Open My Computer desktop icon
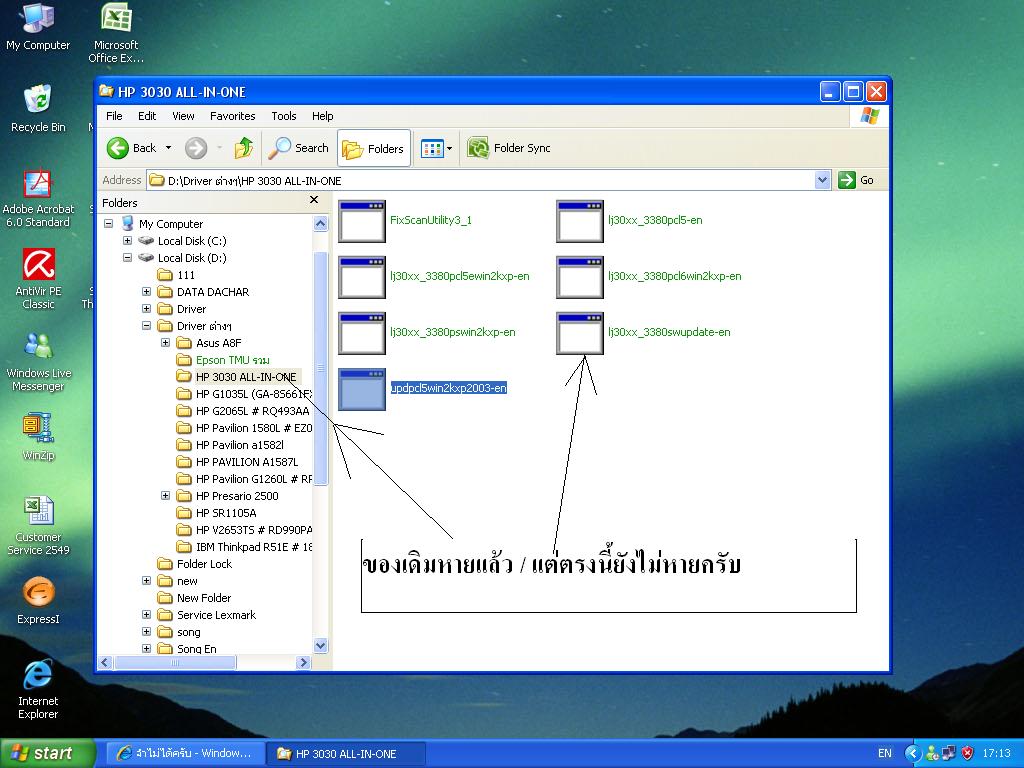The height and width of the screenshot is (768, 1024). coord(38,27)
